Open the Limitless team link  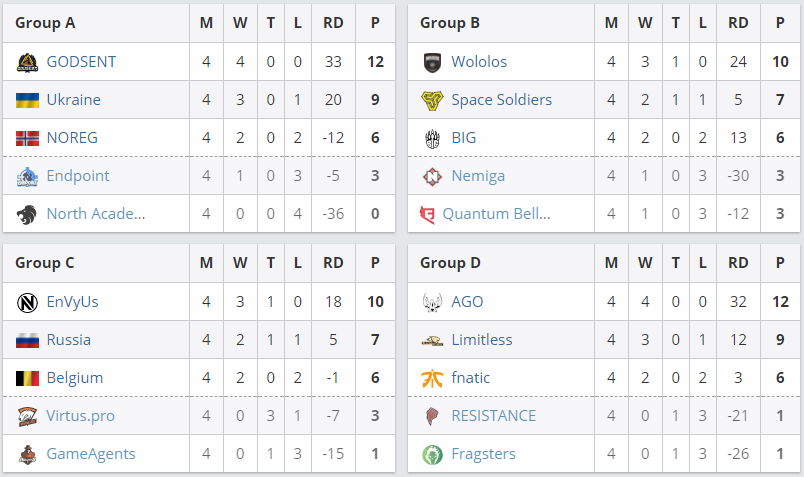[481, 340]
